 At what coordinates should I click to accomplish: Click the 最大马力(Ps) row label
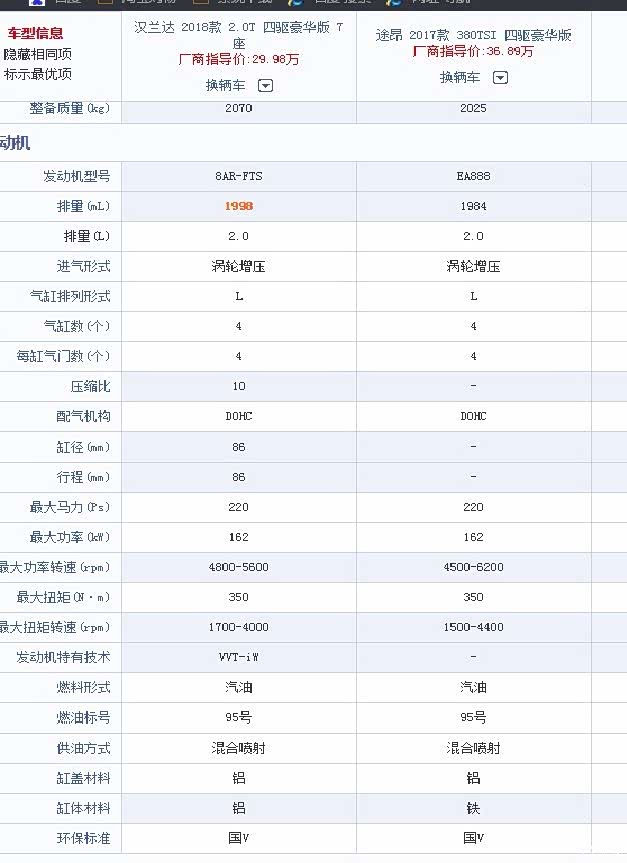point(70,507)
